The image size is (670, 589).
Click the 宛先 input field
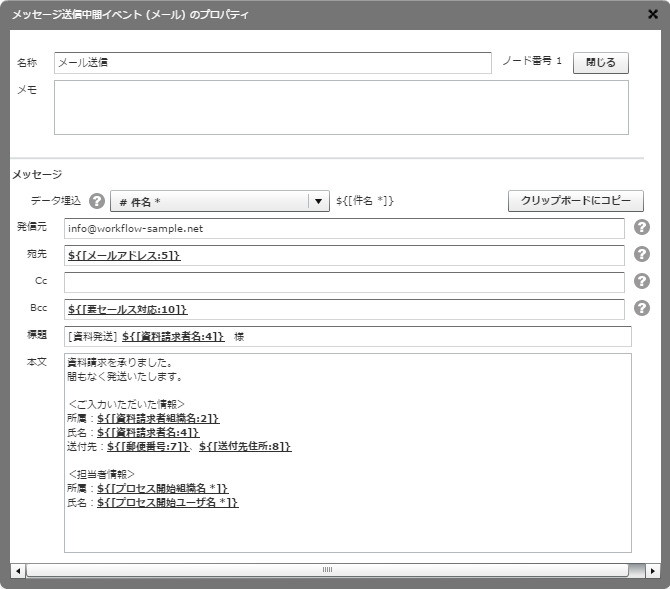(344, 256)
